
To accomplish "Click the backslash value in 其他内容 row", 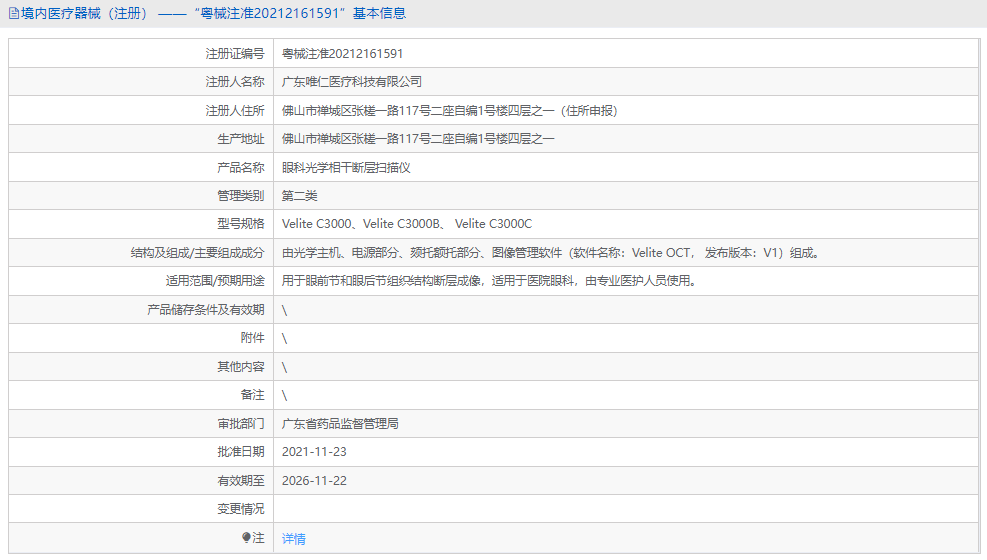I will pos(285,367).
